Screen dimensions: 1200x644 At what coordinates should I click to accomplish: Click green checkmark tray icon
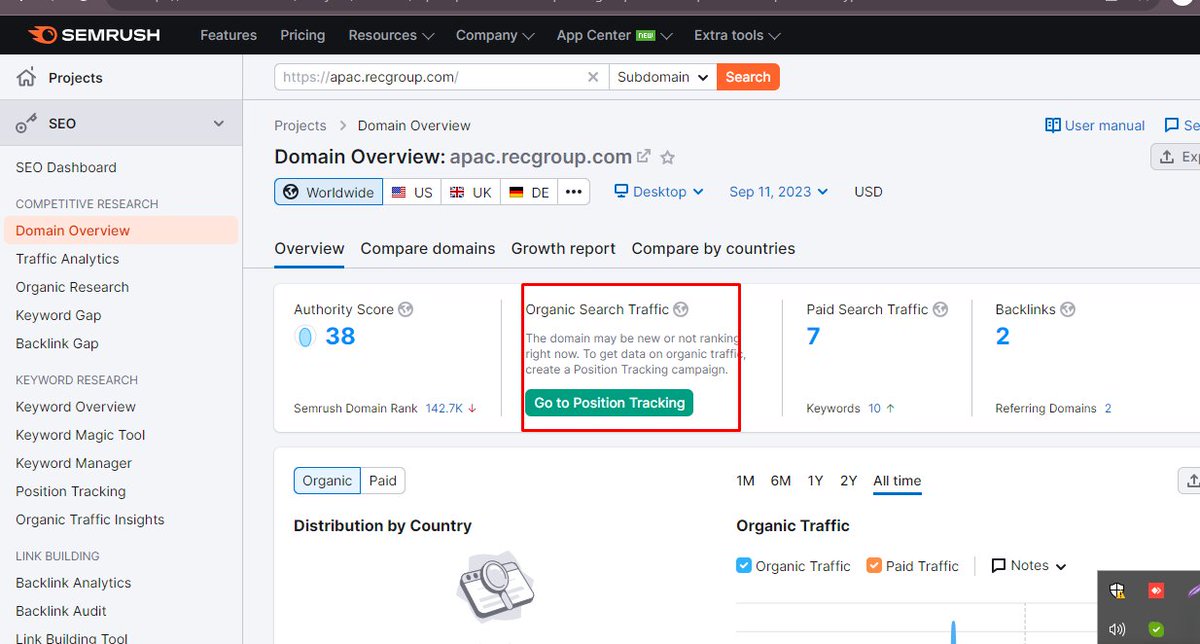(x=1156, y=629)
